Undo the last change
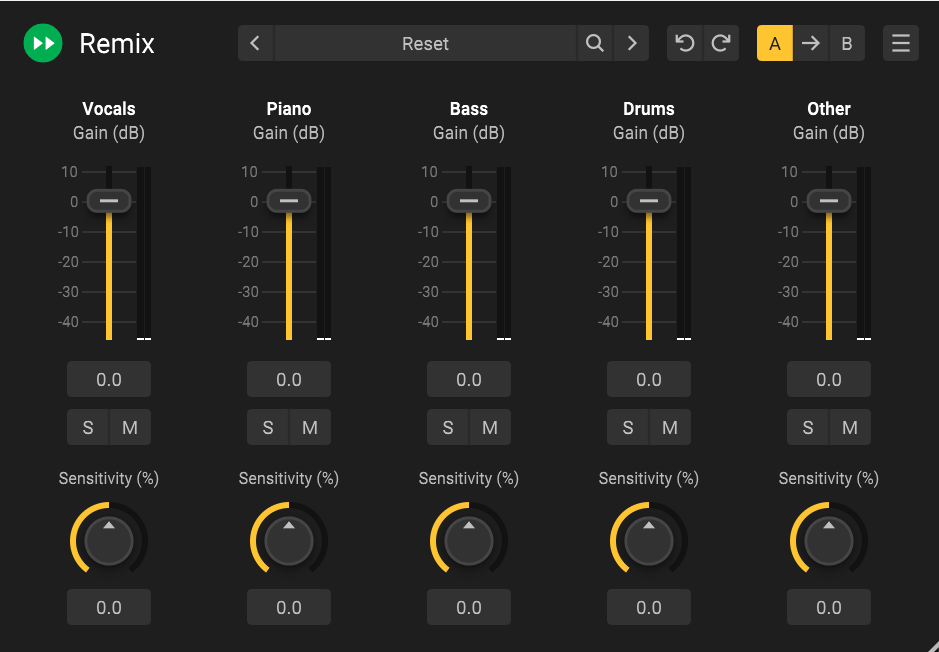939x652 pixels. pos(685,44)
